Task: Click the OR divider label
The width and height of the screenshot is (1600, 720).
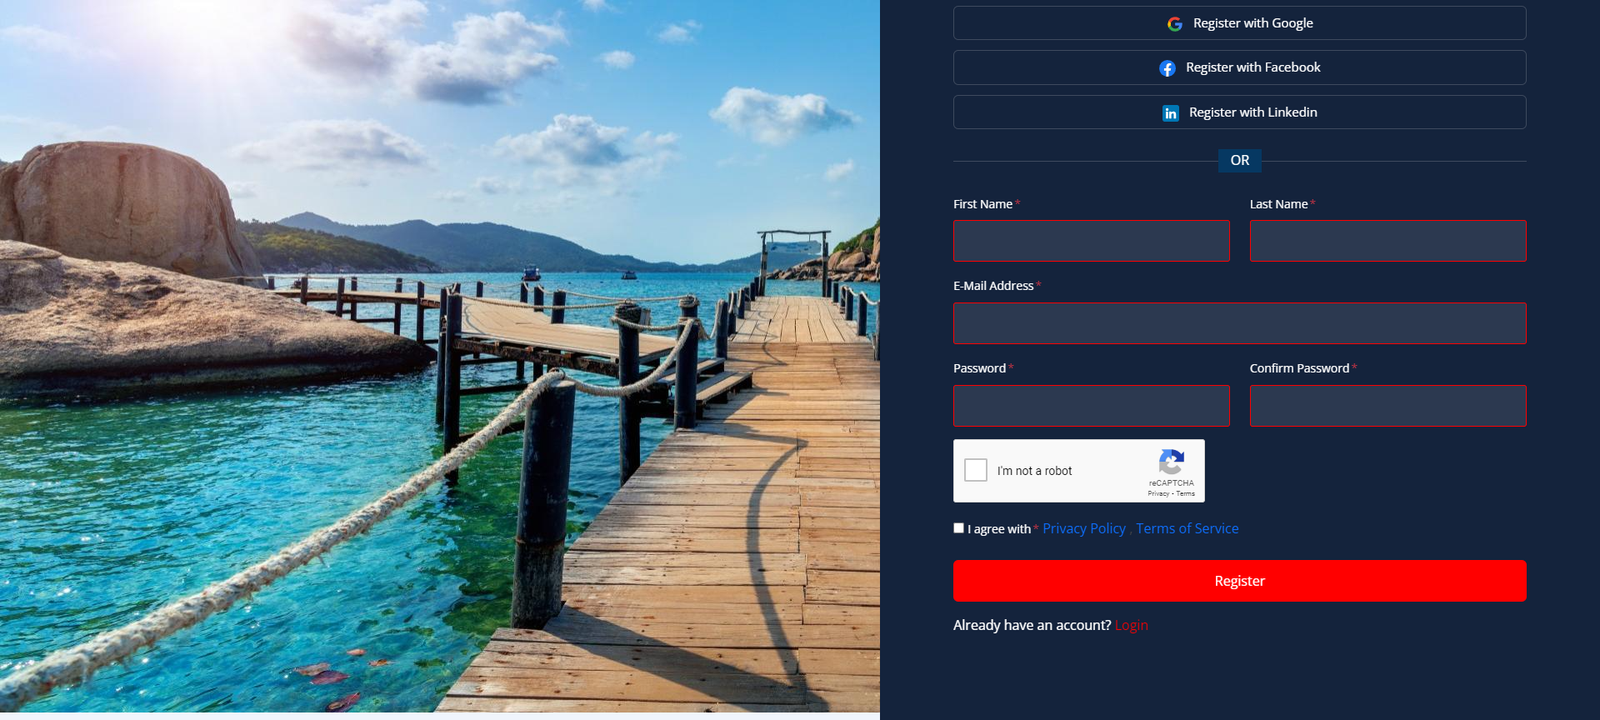Action: [1239, 160]
